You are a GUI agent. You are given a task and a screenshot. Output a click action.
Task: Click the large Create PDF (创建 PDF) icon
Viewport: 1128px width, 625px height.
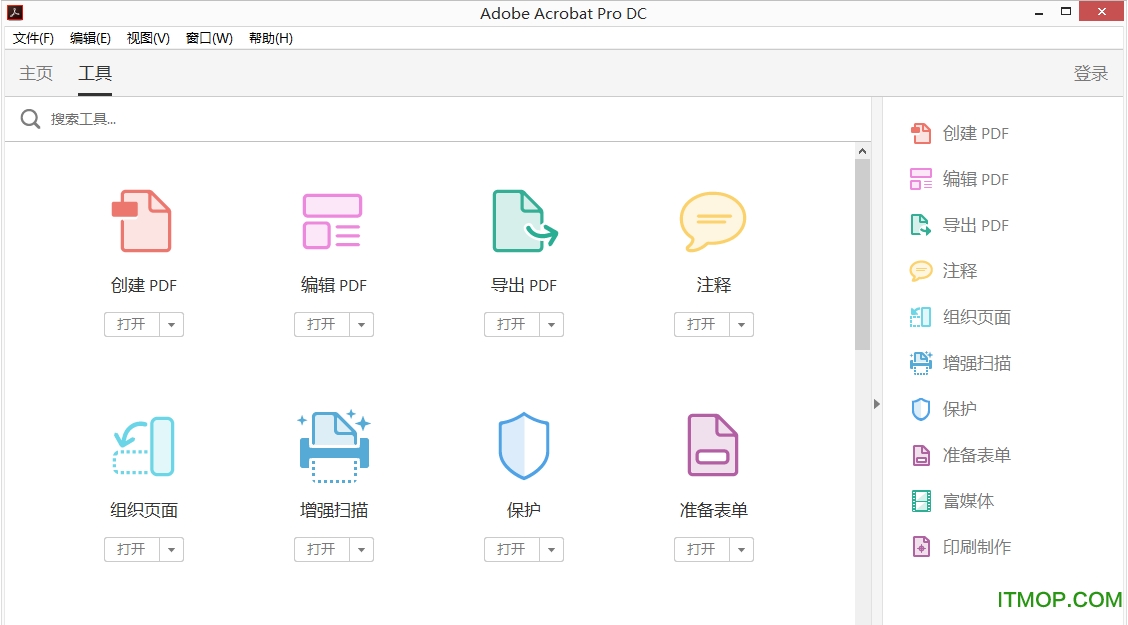(142, 221)
